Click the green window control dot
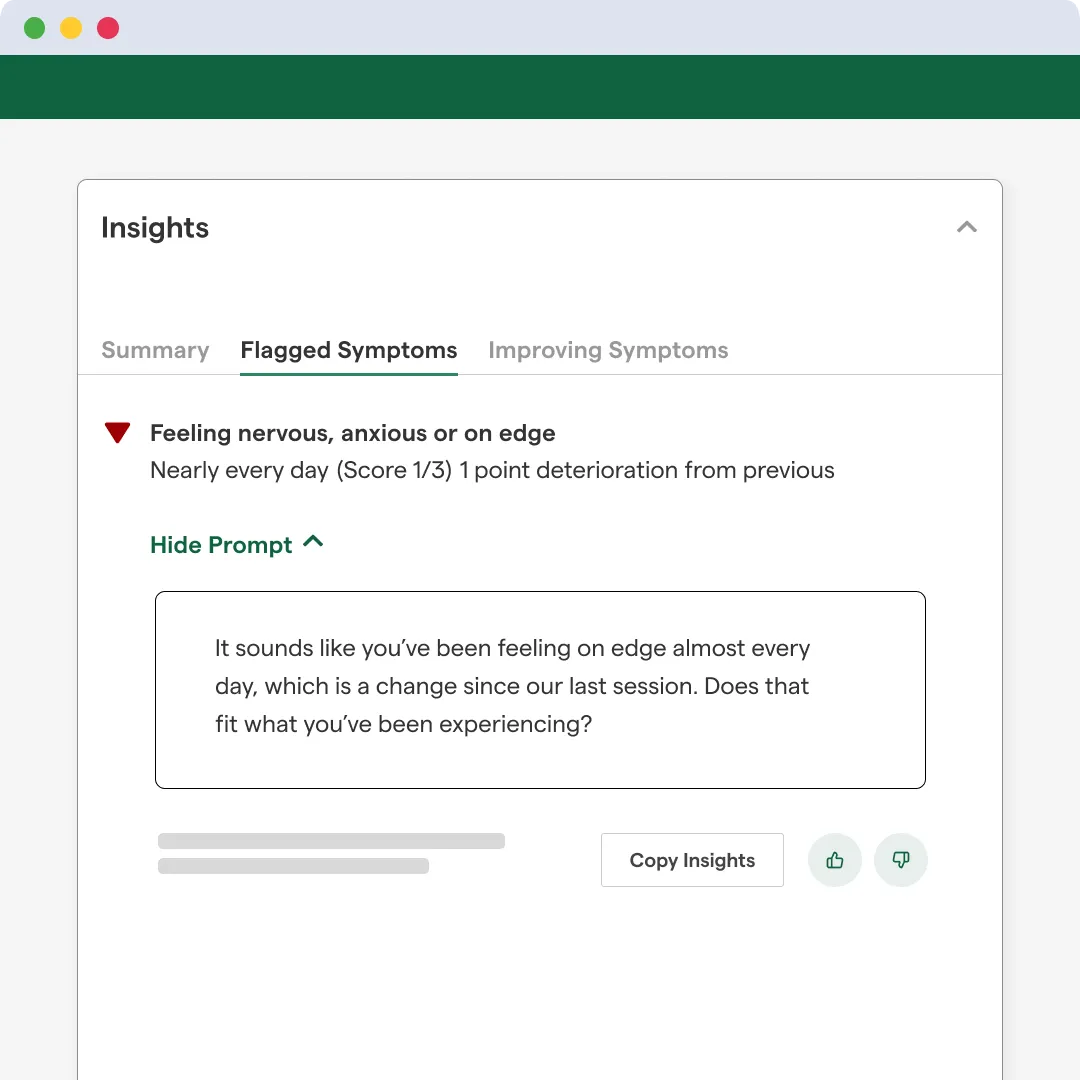Viewport: 1080px width, 1080px height. click(x=35, y=28)
